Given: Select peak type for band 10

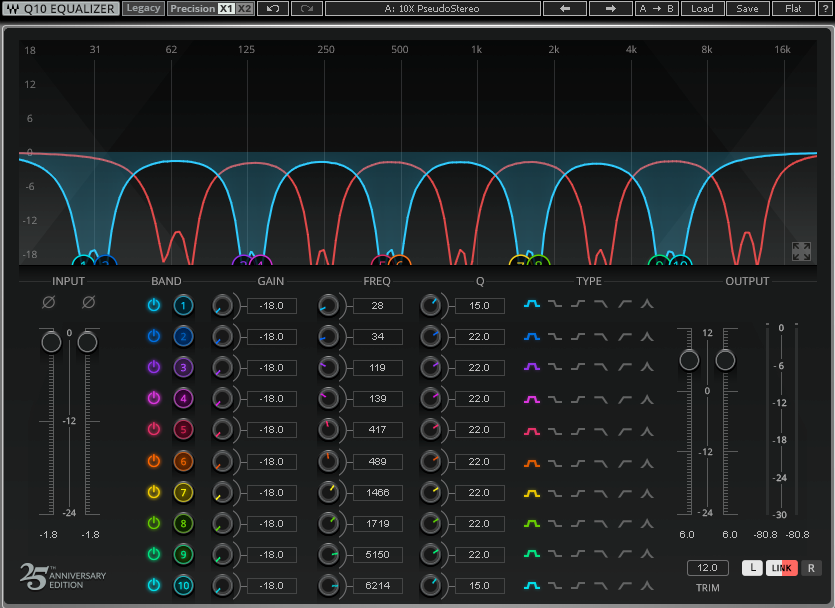Looking at the screenshot, I should pos(647,586).
